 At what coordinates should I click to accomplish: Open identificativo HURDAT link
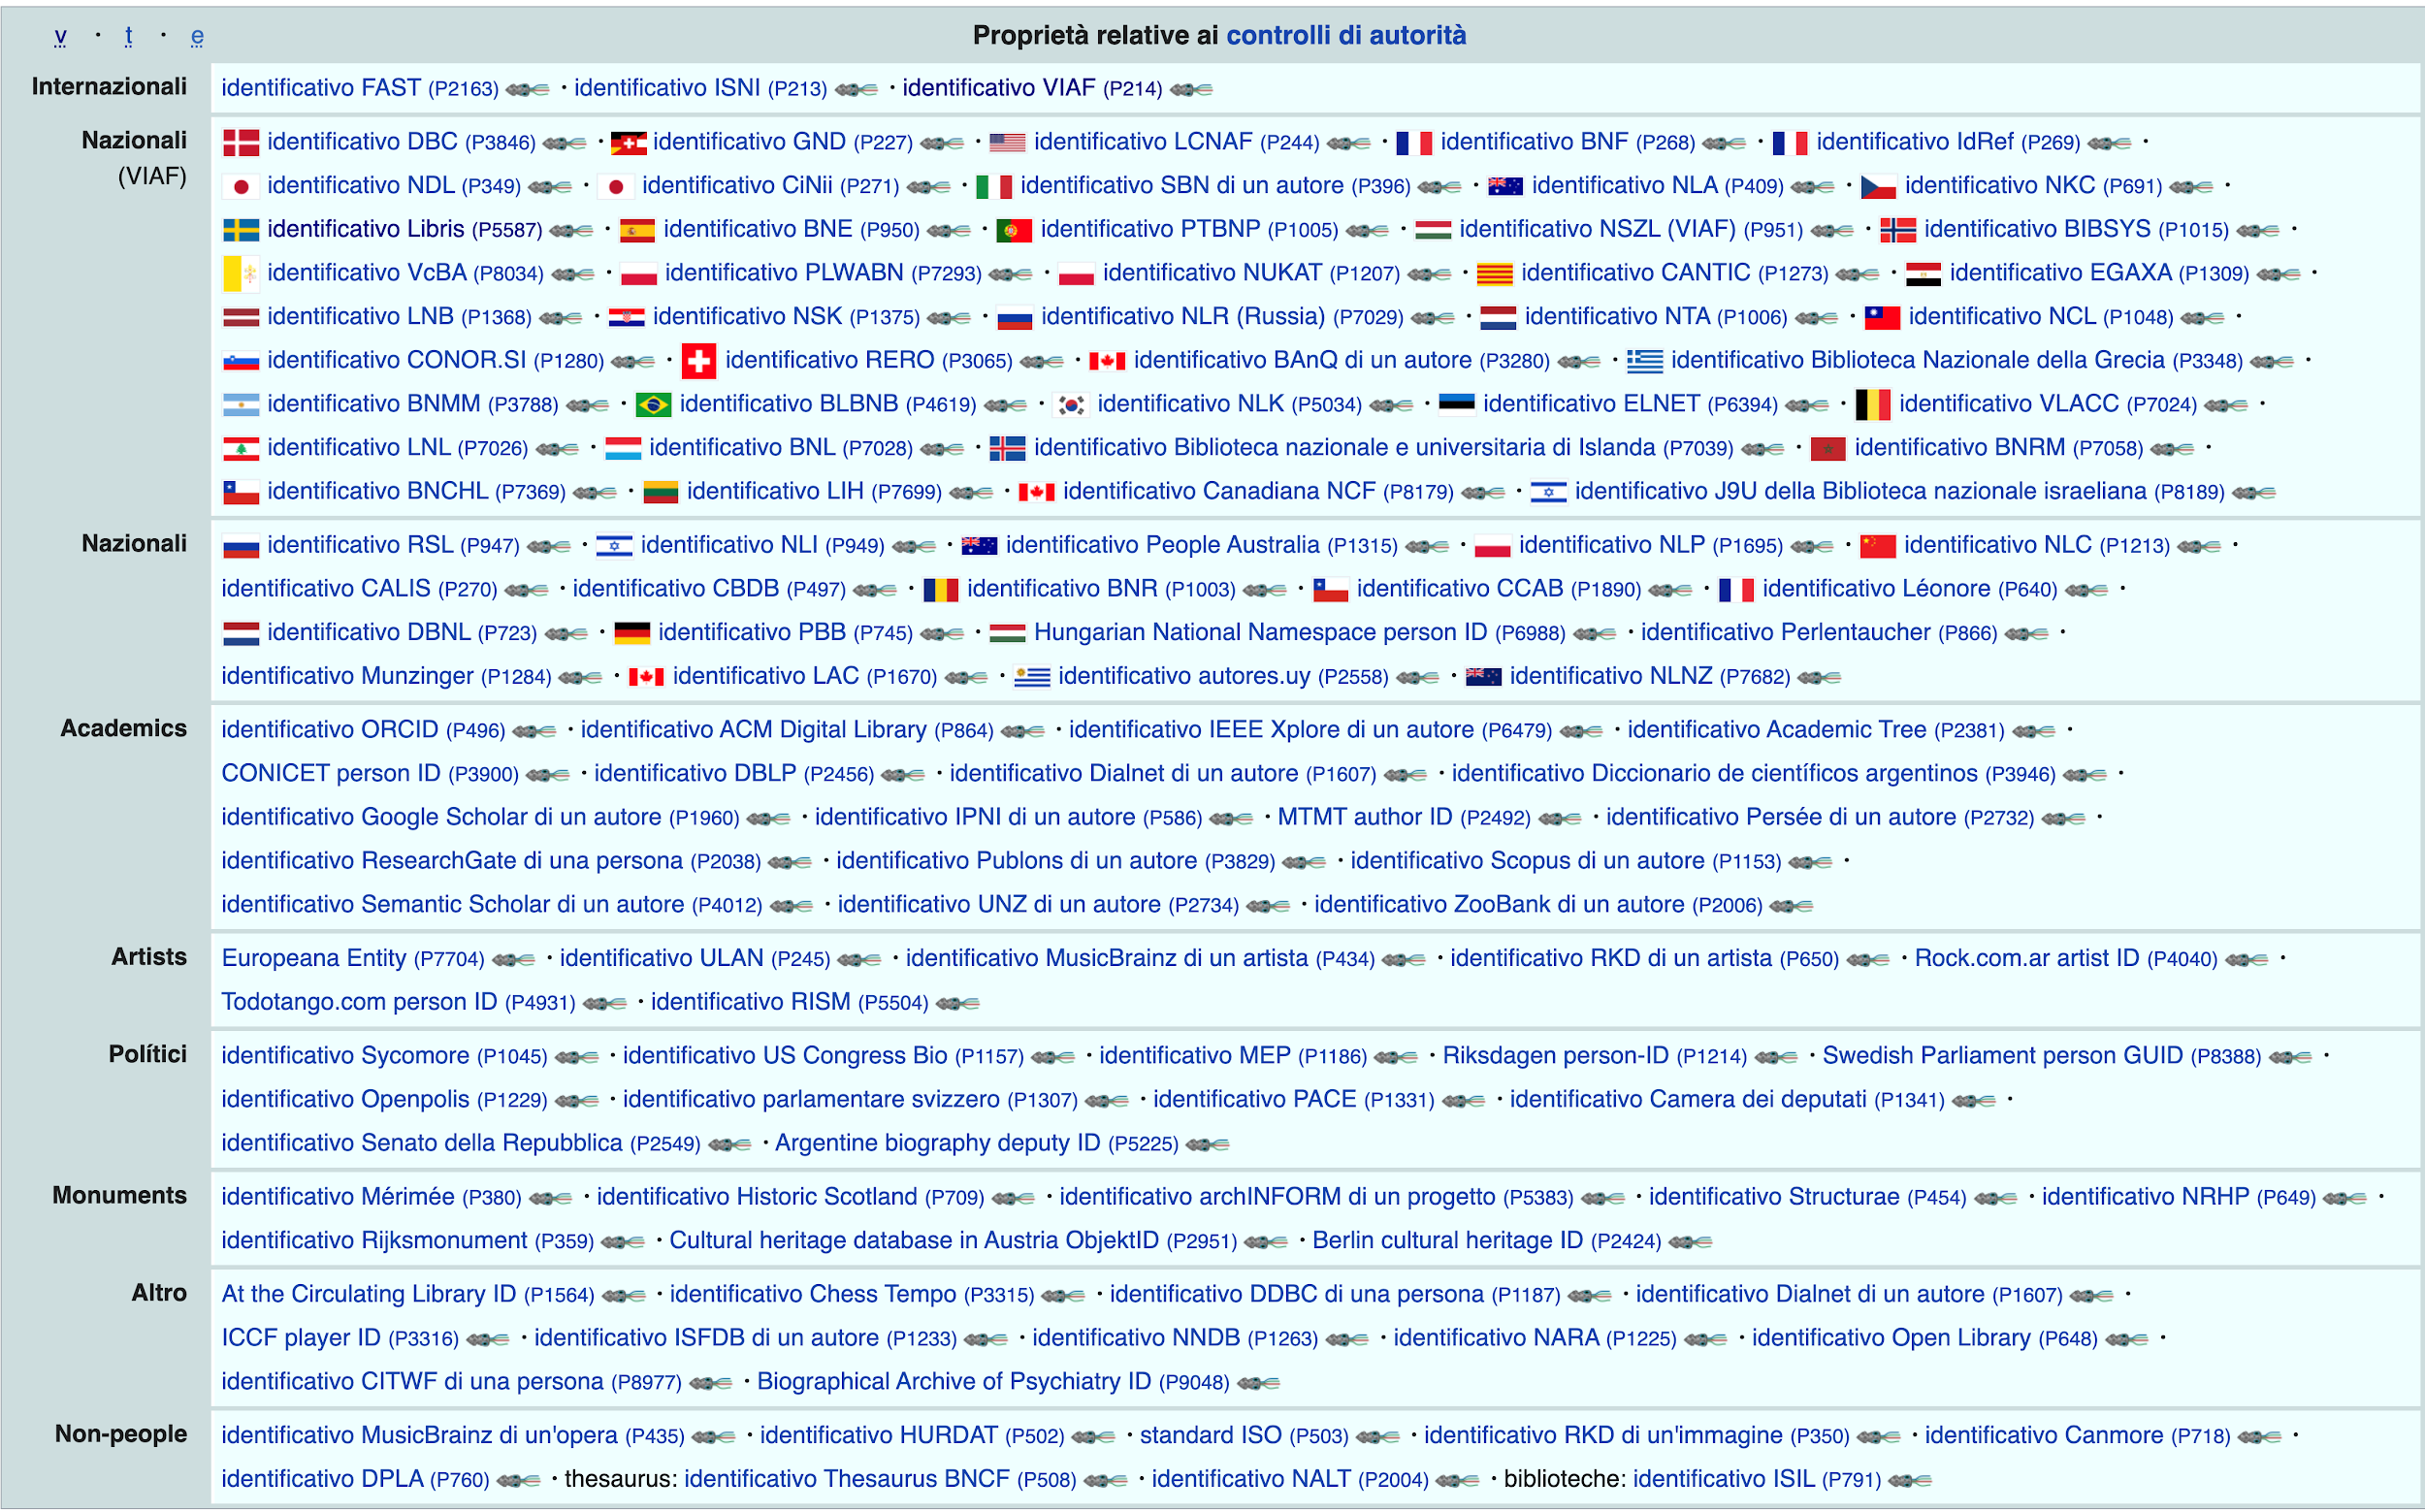(x=911, y=1436)
